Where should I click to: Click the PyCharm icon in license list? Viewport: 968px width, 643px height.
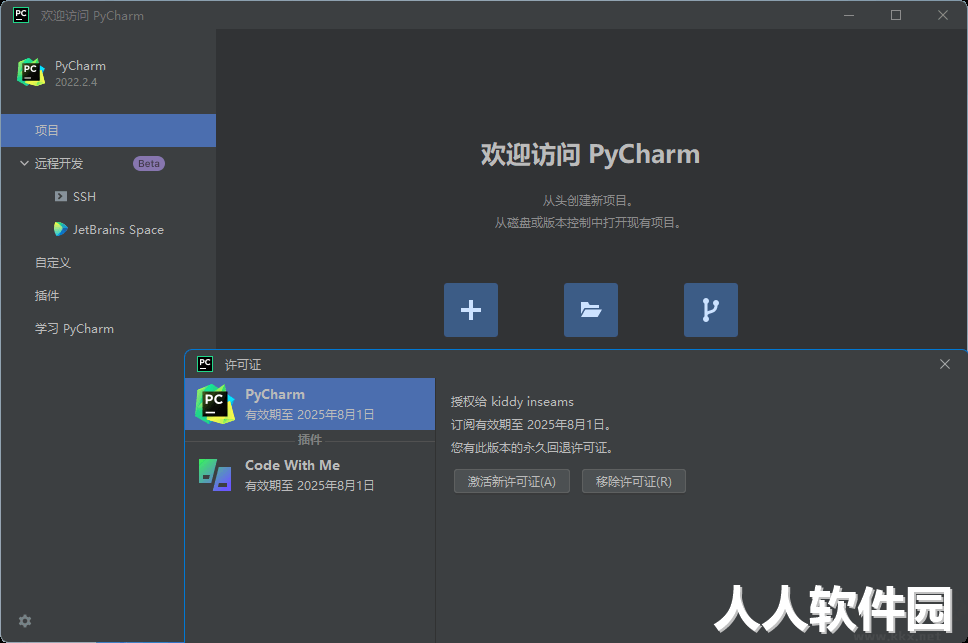tap(215, 404)
